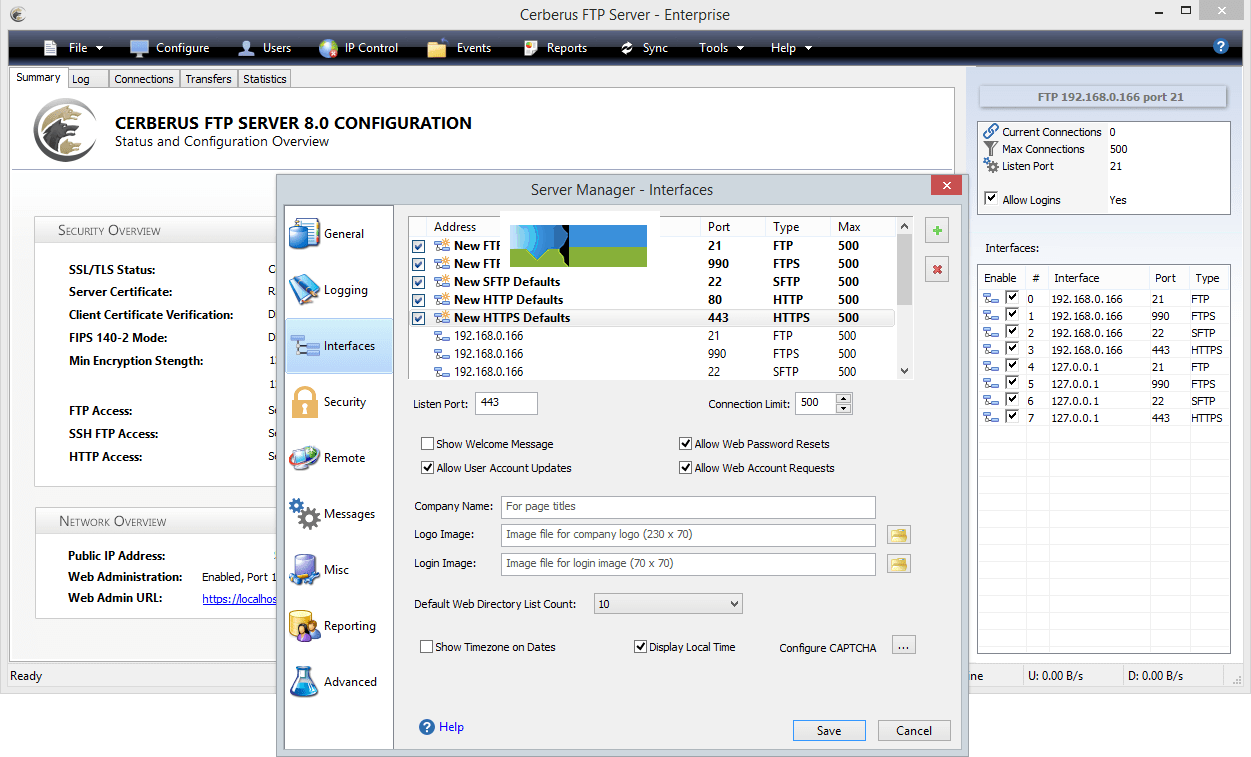The image size is (1251, 757).
Task: Click into the Logo Image path field
Action: tap(688, 535)
